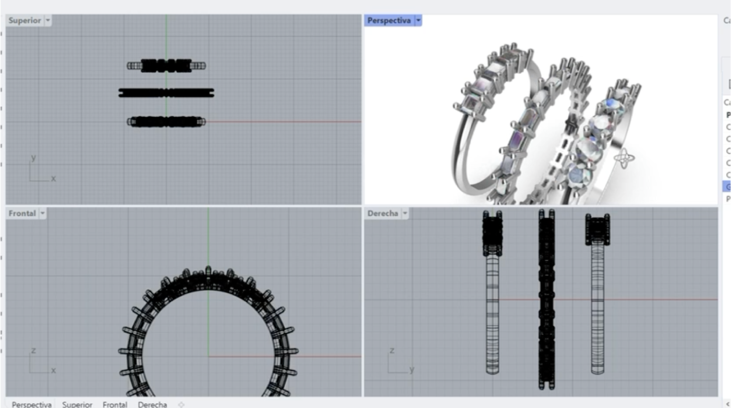Click the Perspectiva viewport title label

tap(389, 21)
